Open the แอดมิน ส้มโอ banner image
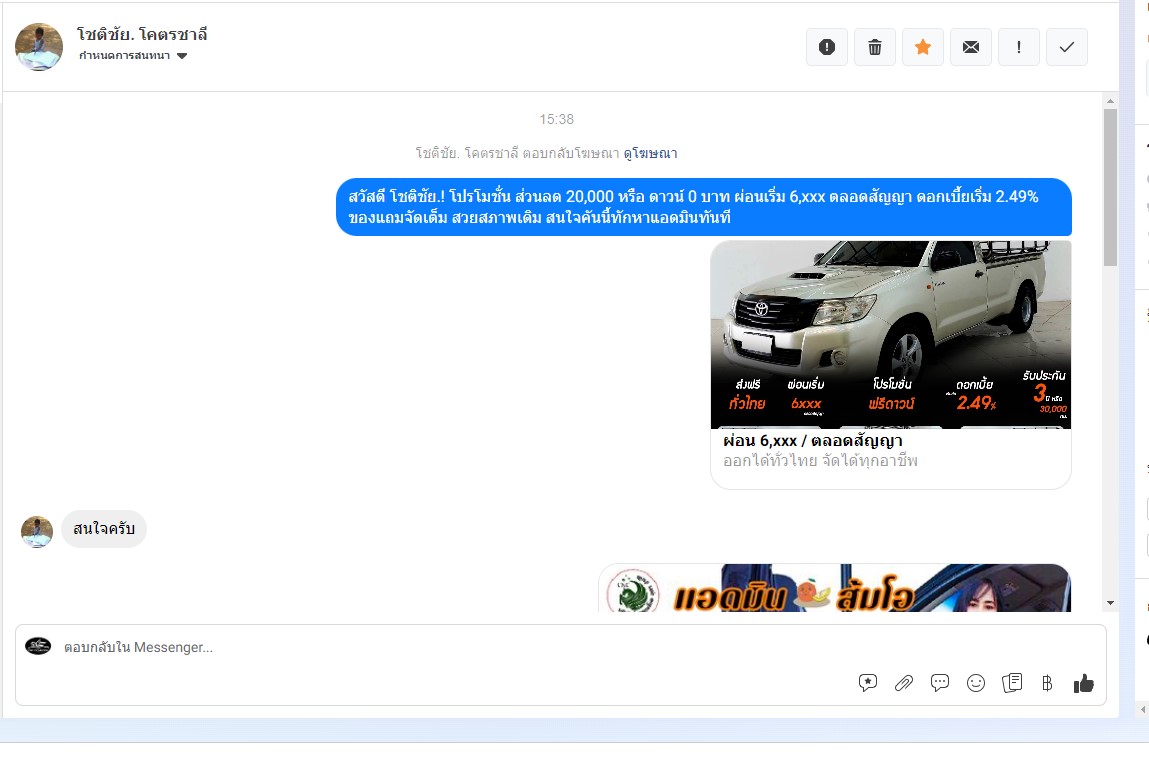The height and width of the screenshot is (774, 1149). click(835, 588)
